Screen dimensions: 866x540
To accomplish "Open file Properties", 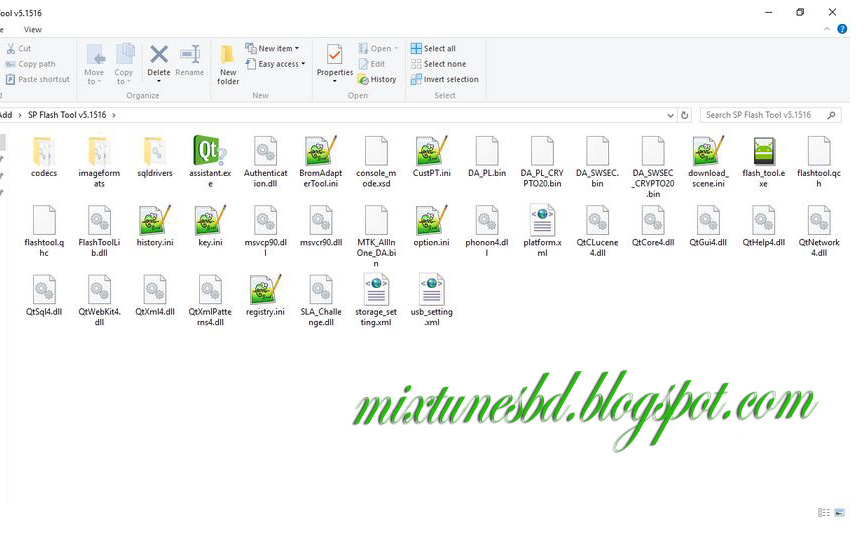I will coord(335,63).
